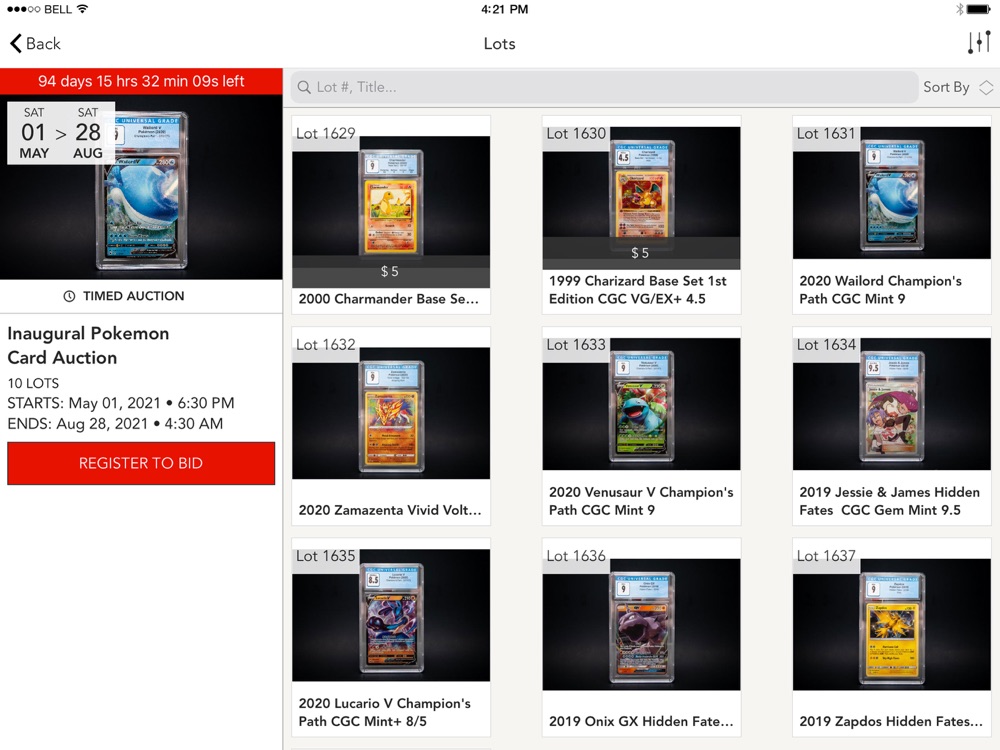Focus the Lot #, Title search field

tap(603, 87)
